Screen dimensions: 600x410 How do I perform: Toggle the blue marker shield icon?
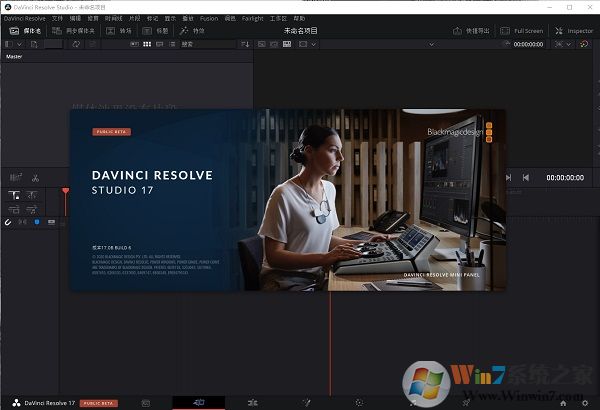tap(37, 222)
